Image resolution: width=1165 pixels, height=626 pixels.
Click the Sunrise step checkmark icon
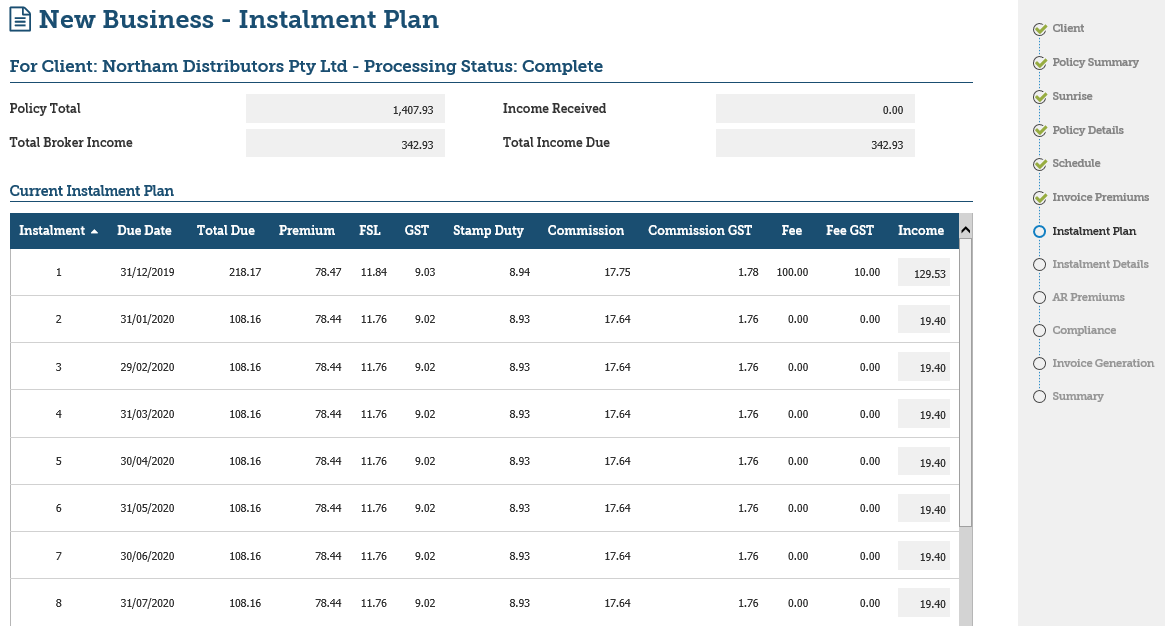click(1040, 97)
